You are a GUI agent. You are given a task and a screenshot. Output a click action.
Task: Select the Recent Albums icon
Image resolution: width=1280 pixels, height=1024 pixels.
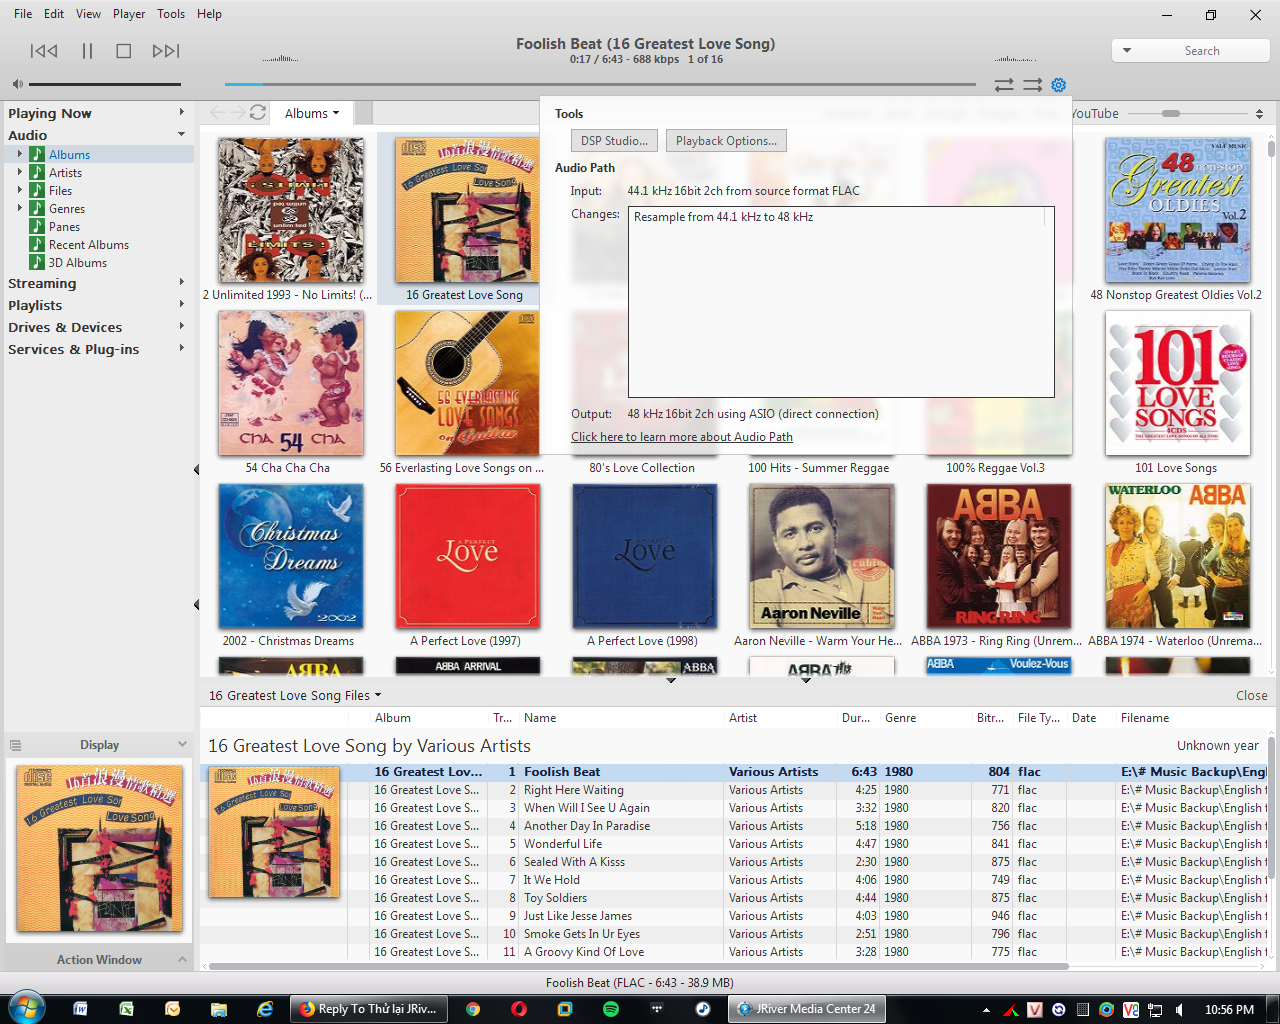(x=37, y=244)
